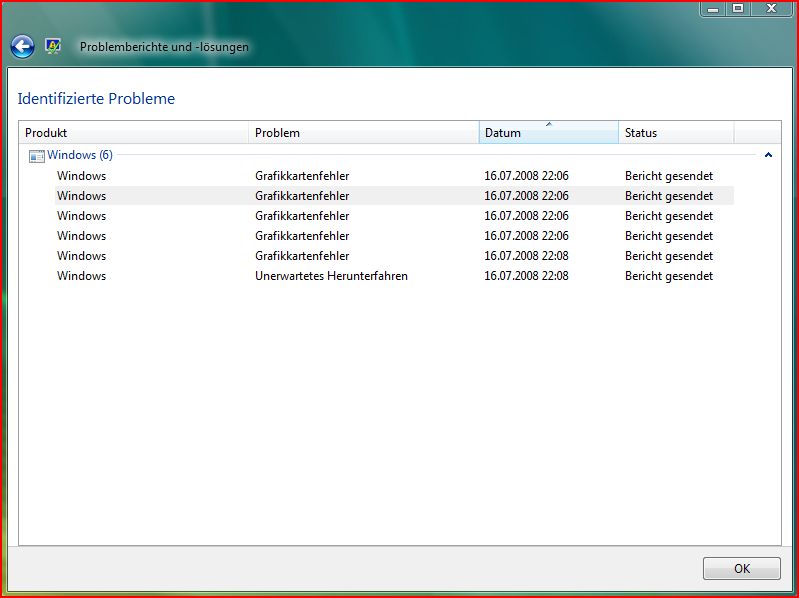799x598 pixels.
Task: Sort by the Datum column header
Action: click(x=549, y=133)
